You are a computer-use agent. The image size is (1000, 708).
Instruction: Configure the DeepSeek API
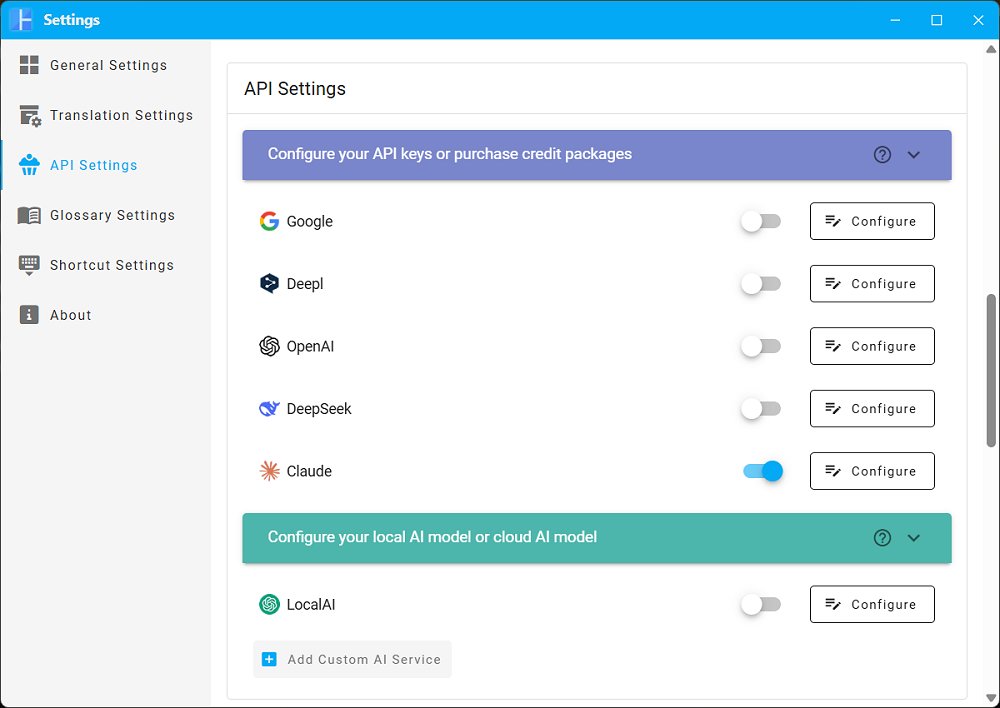[x=872, y=409]
